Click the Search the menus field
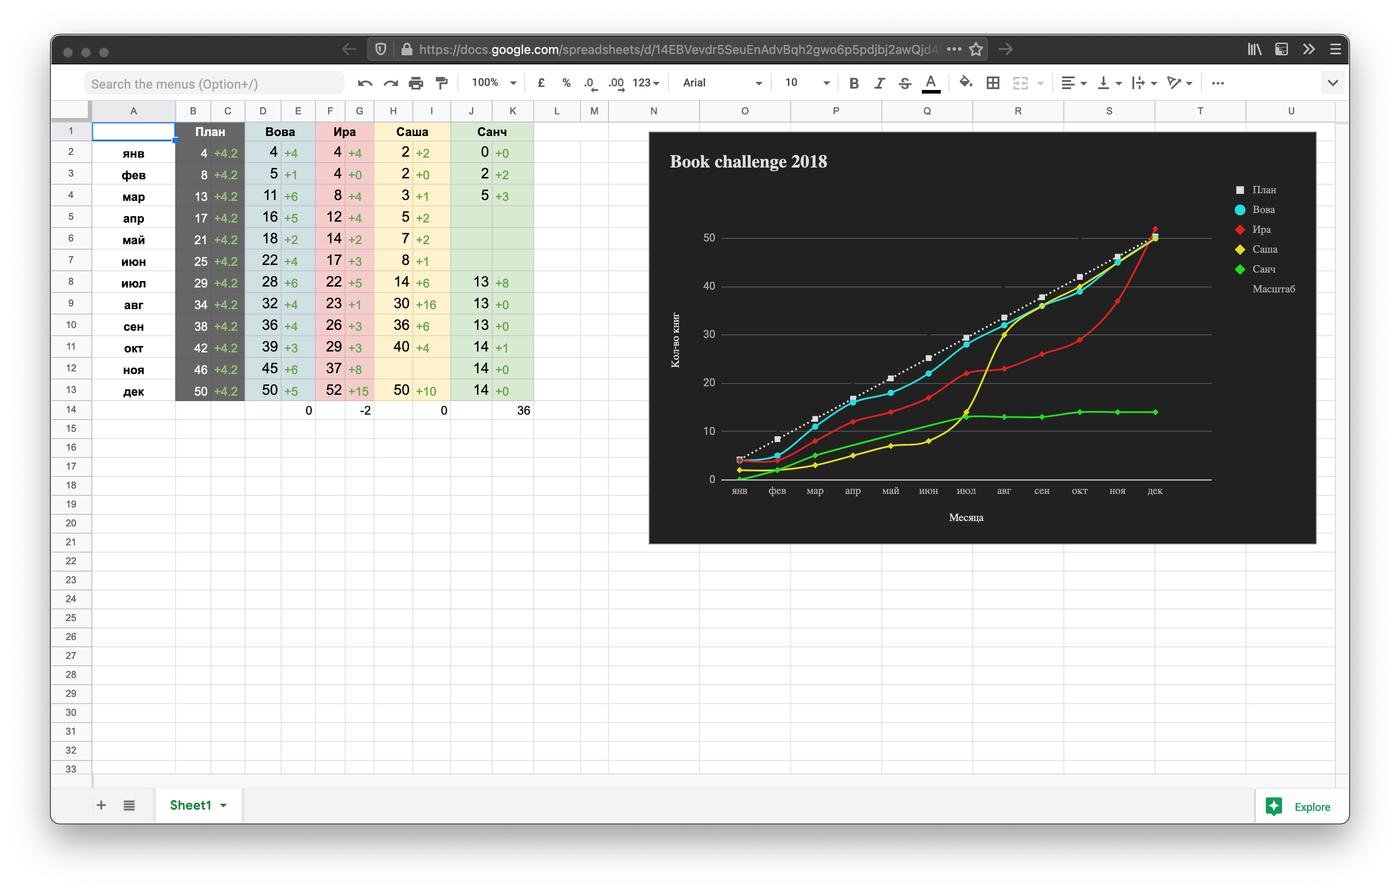The width and height of the screenshot is (1400, 890). point(214,84)
